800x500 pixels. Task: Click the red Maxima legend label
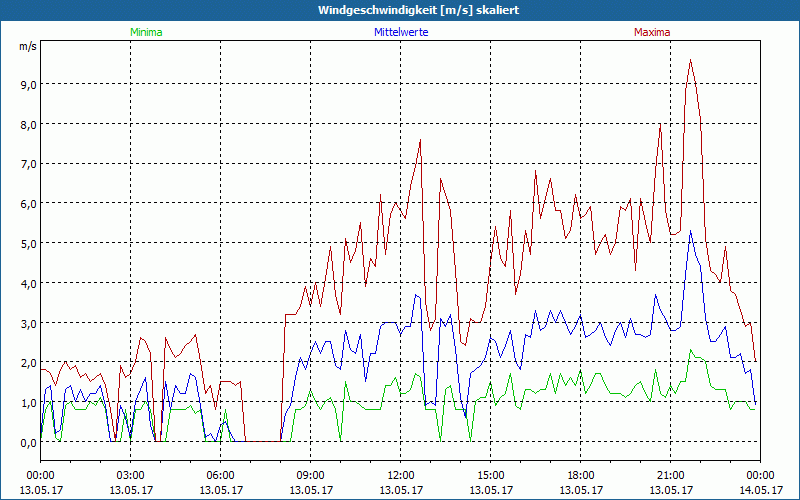[x=652, y=32]
